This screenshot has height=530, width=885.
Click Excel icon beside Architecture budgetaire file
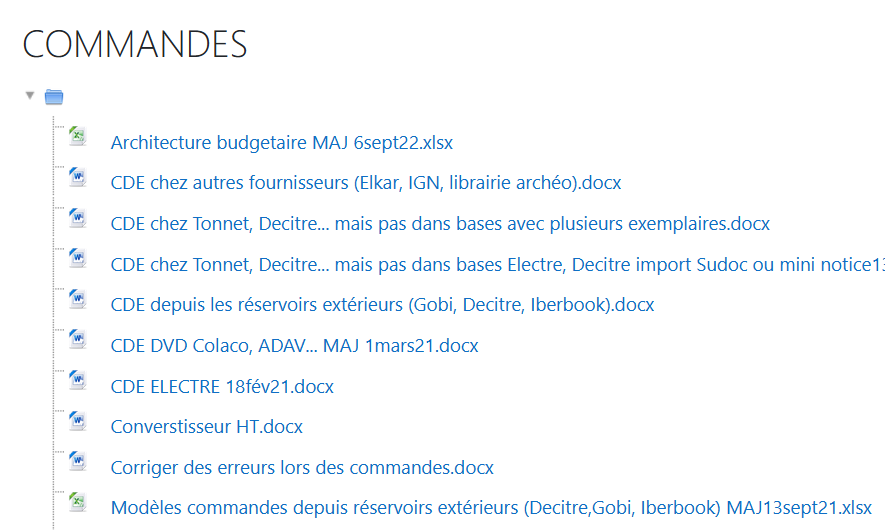click(x=78, y=137)
